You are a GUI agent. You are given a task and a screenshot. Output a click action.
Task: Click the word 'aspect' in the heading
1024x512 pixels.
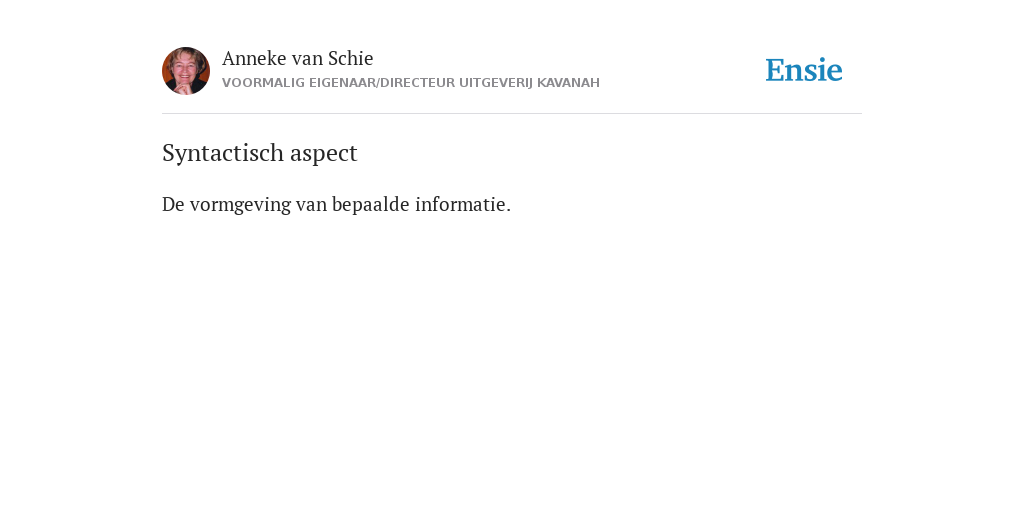point(324,154)
